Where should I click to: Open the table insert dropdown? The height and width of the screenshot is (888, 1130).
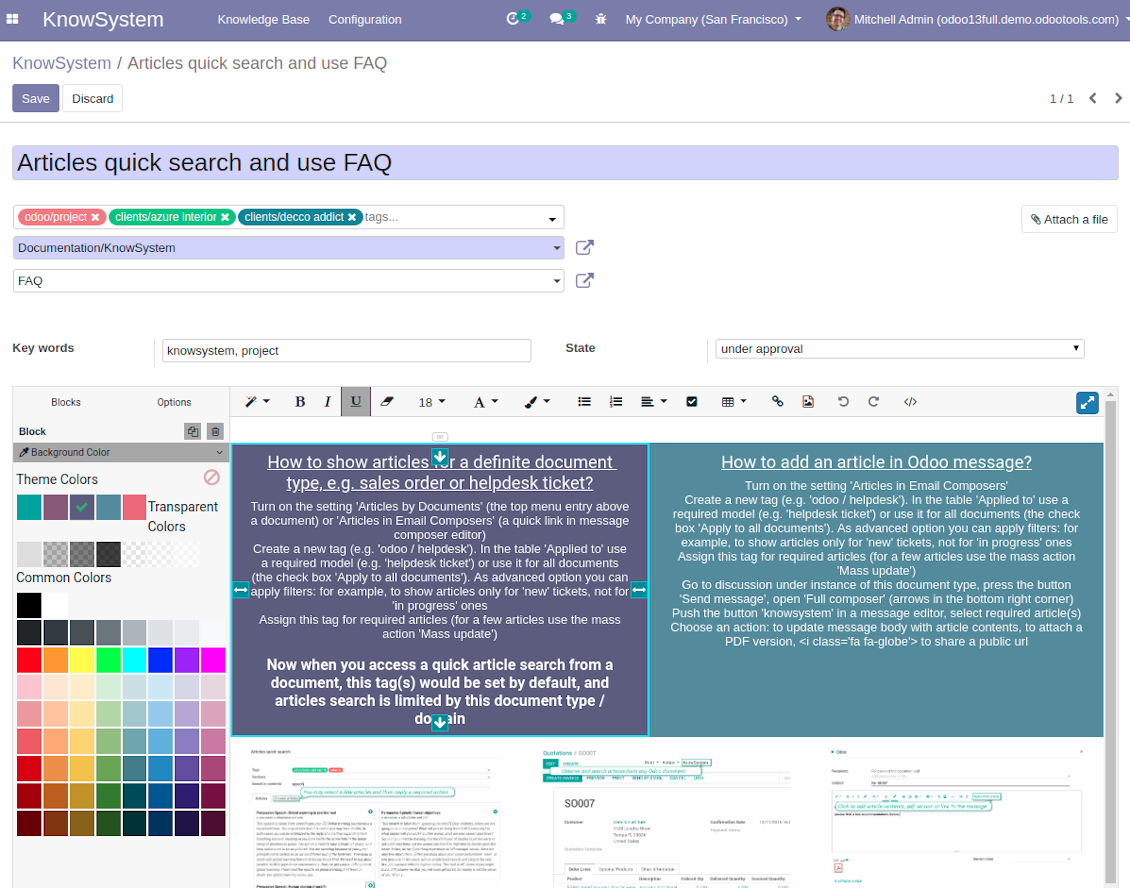pos(734,402)
